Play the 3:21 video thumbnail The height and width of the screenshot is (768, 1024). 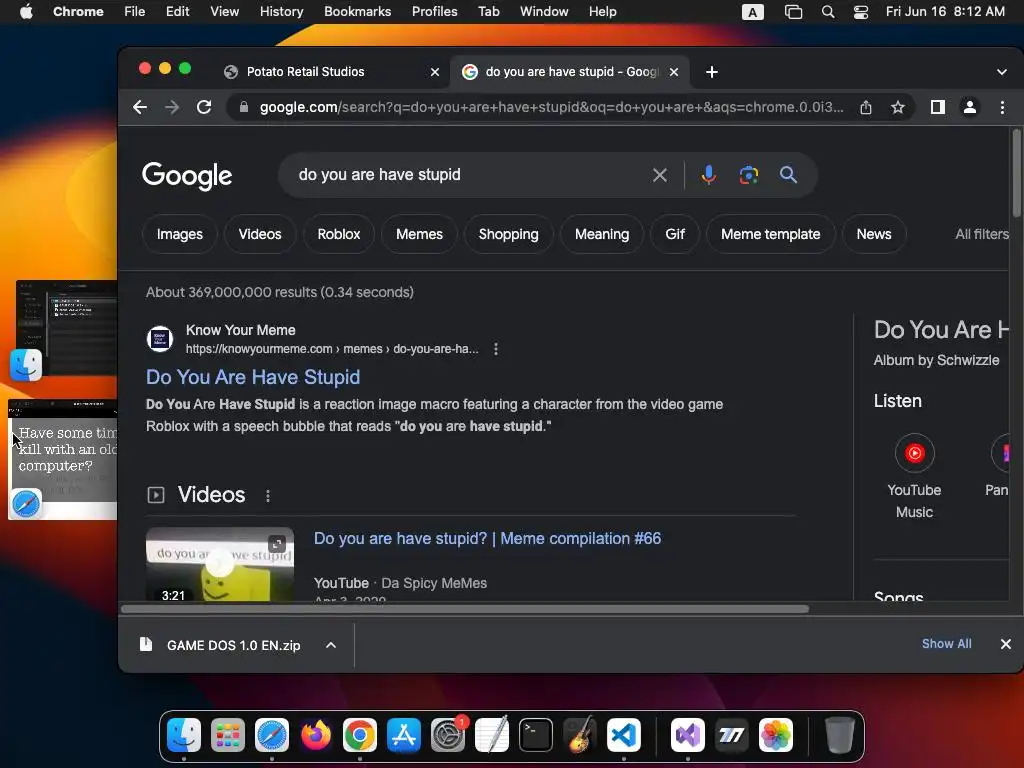point(219,564)
